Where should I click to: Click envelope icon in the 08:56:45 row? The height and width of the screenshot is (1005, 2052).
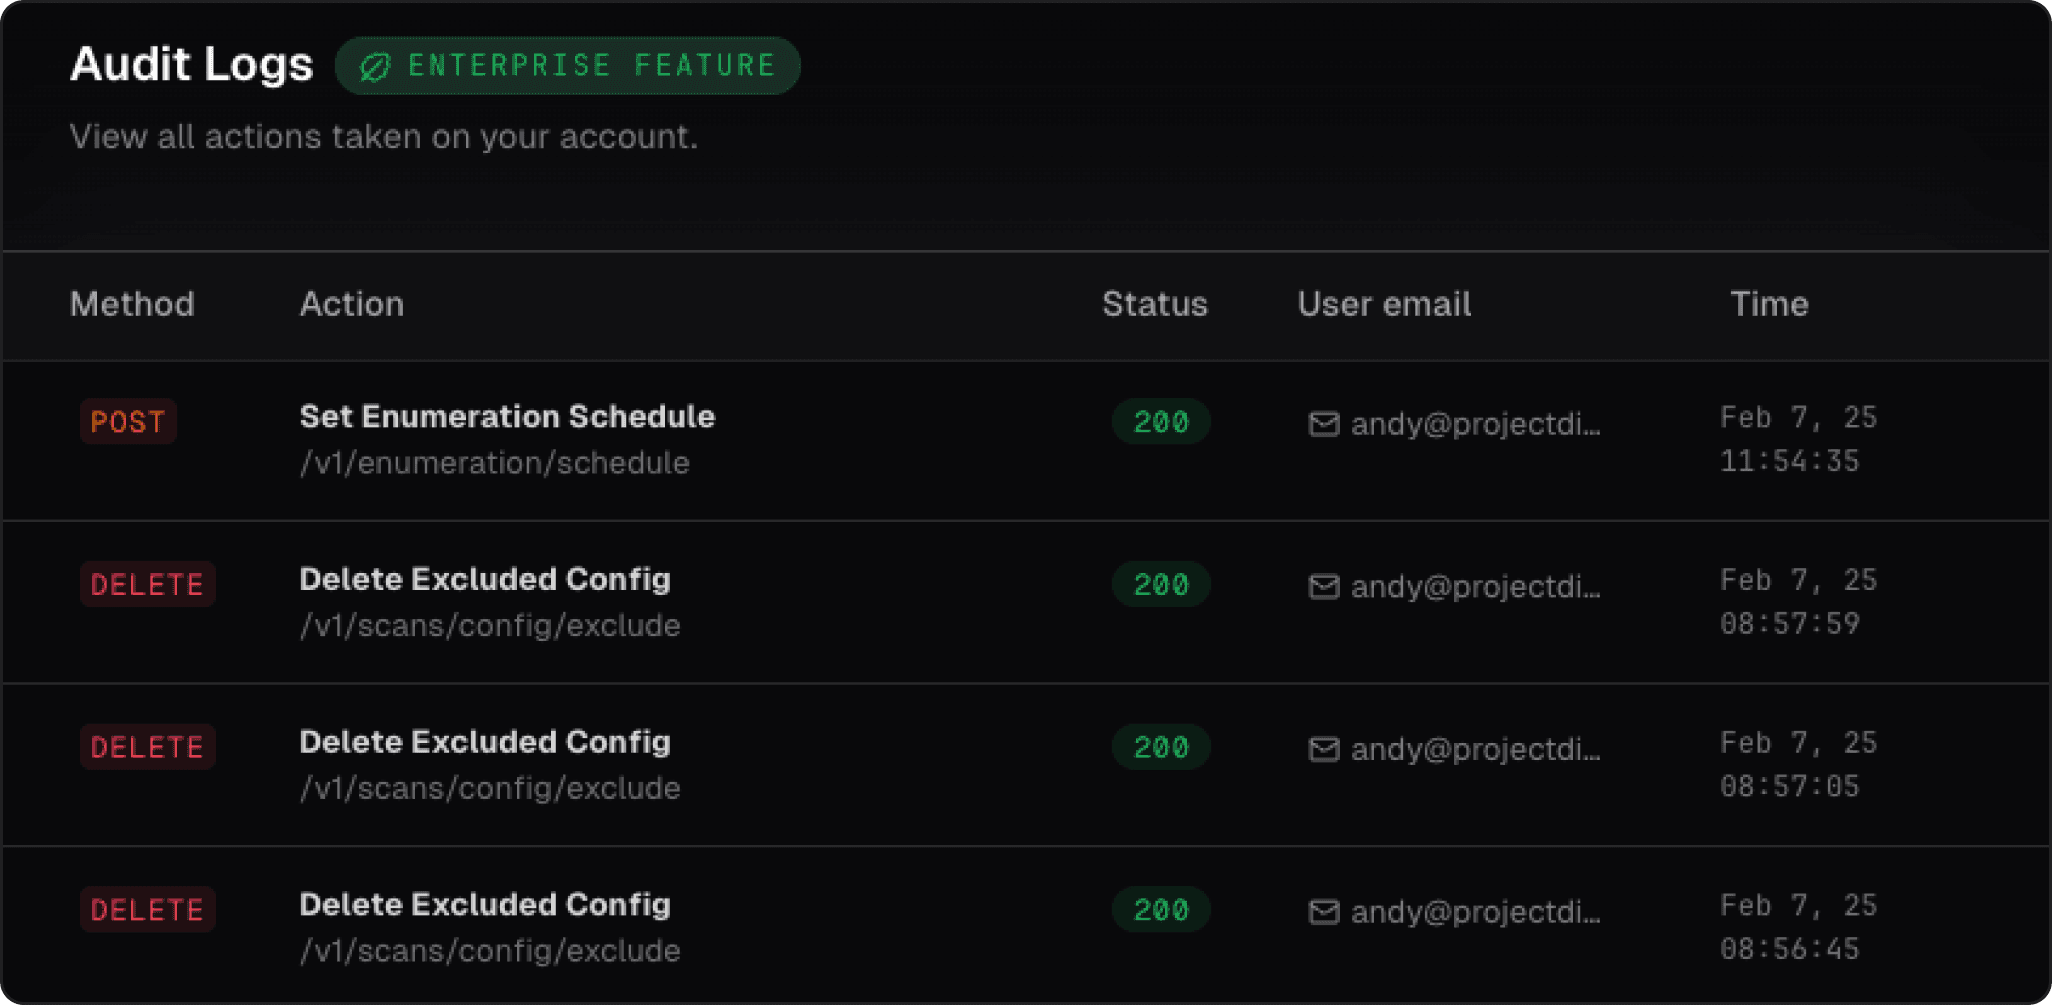(1323, 912)
